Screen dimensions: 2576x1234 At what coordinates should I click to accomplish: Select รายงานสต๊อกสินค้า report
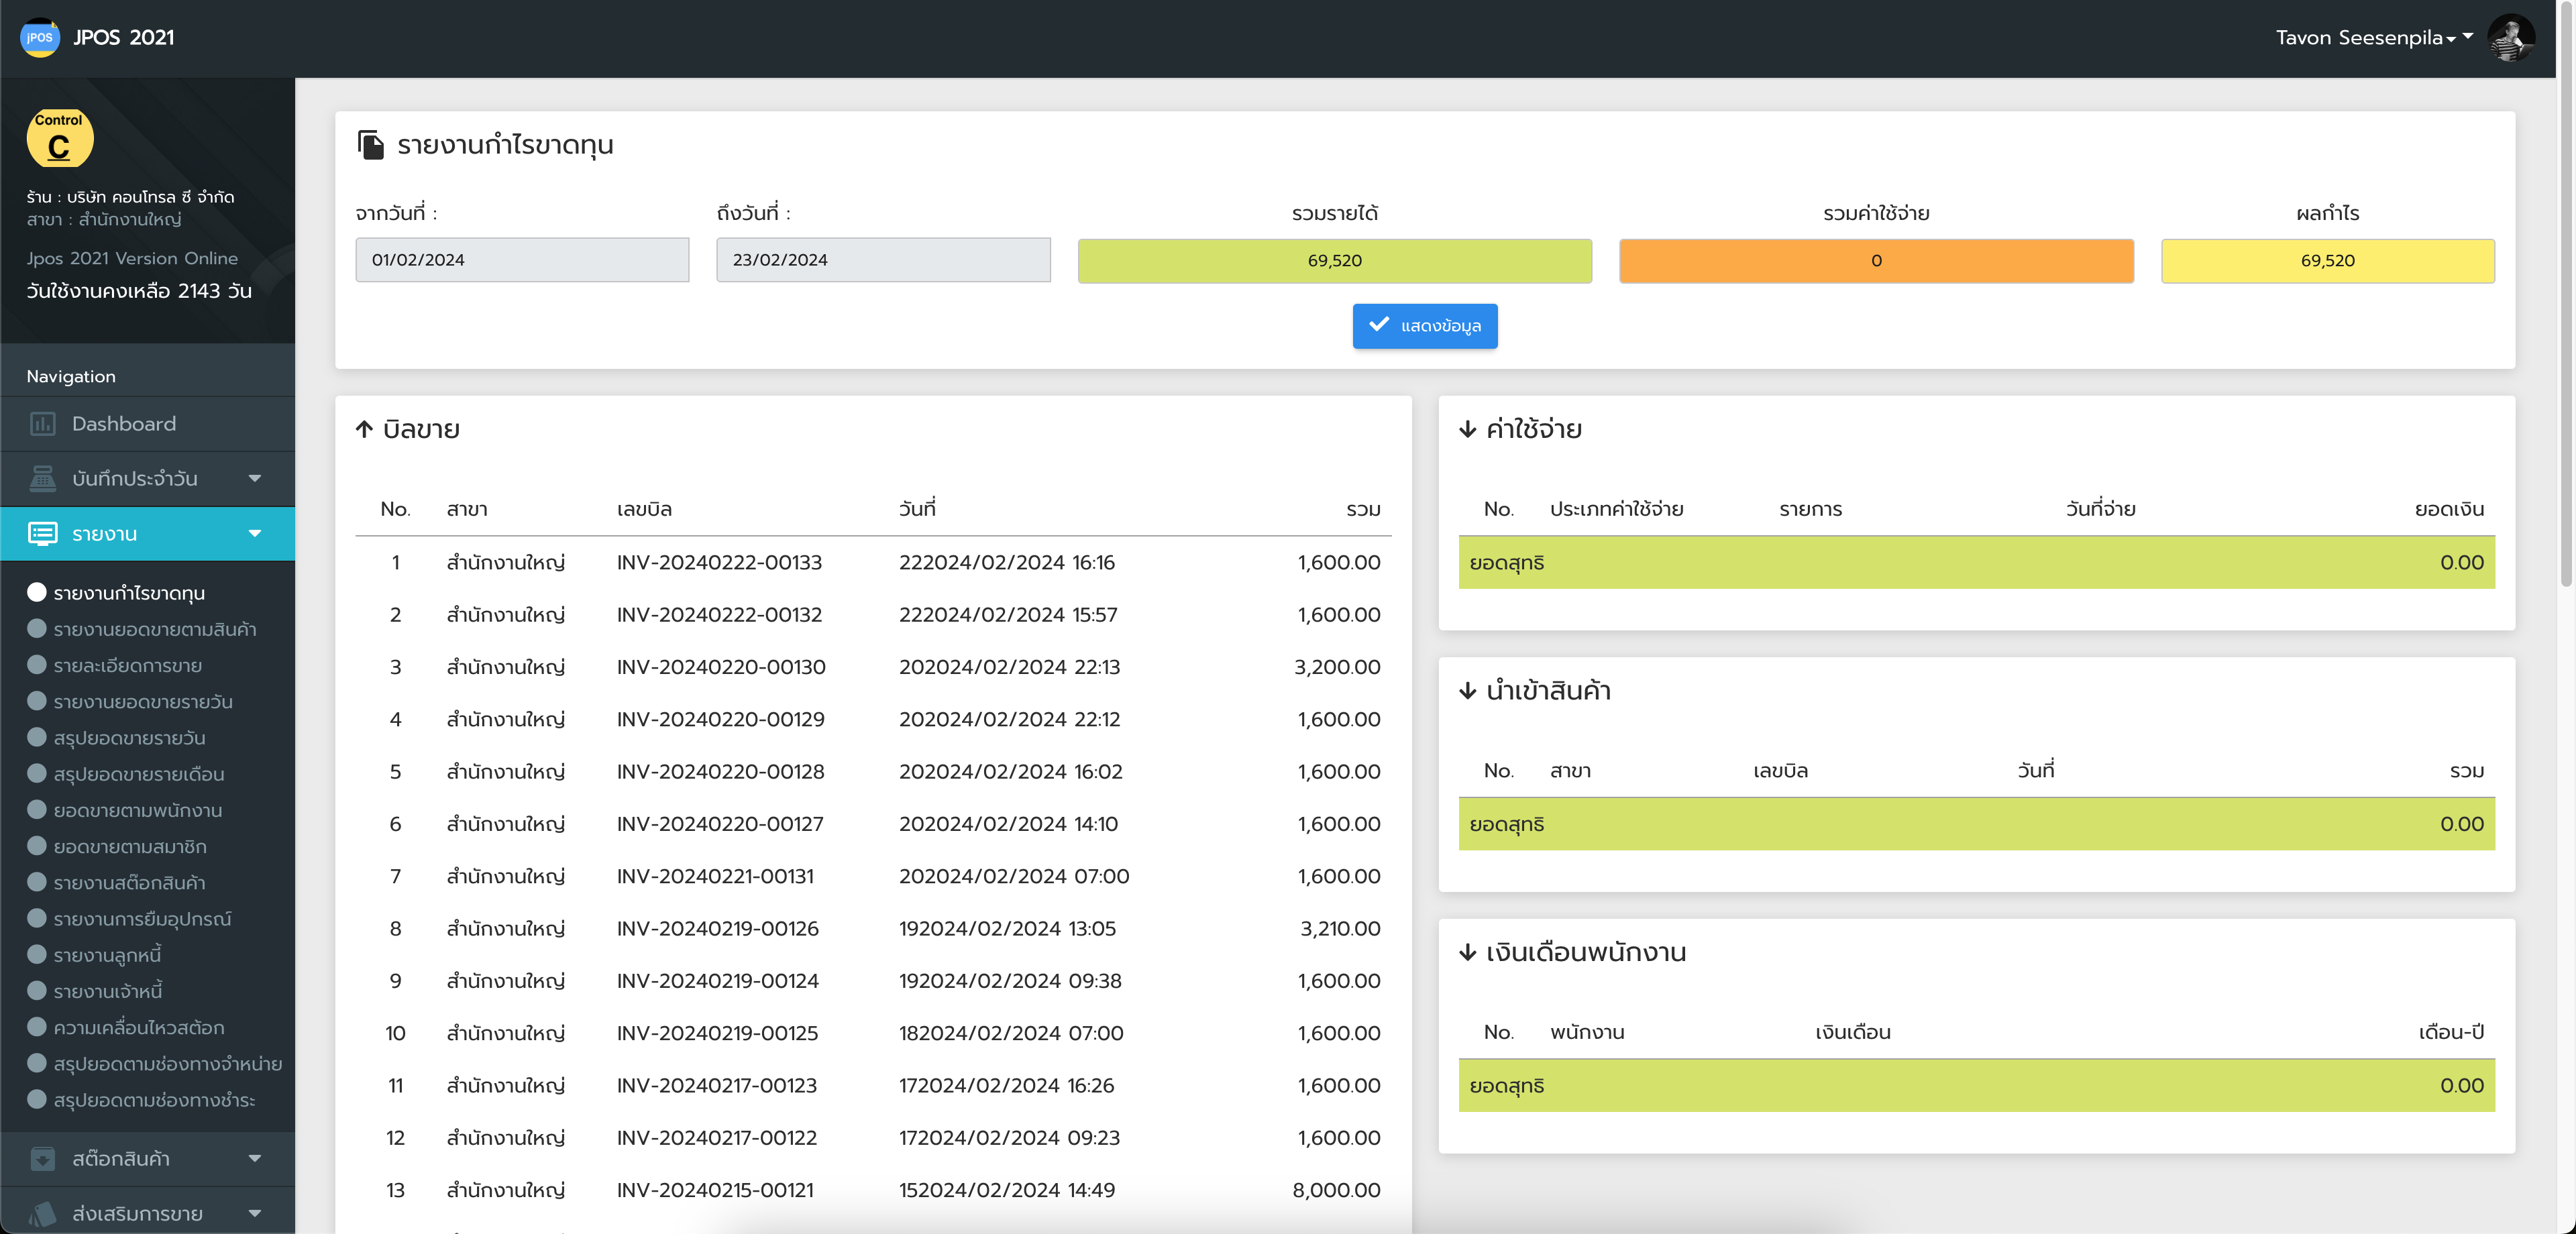click(130, 882)
